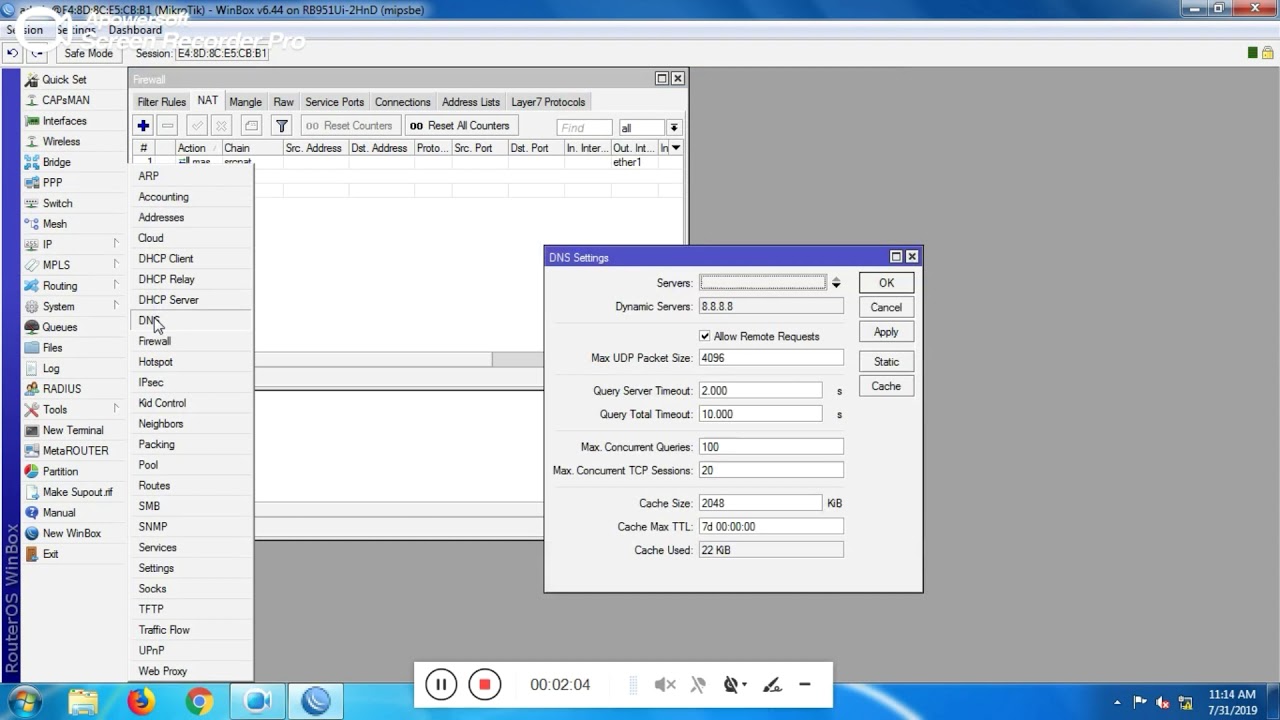Open Log in the sidebar
Image resolution: width=1280 pixels, height=720 pixels.
51,369
